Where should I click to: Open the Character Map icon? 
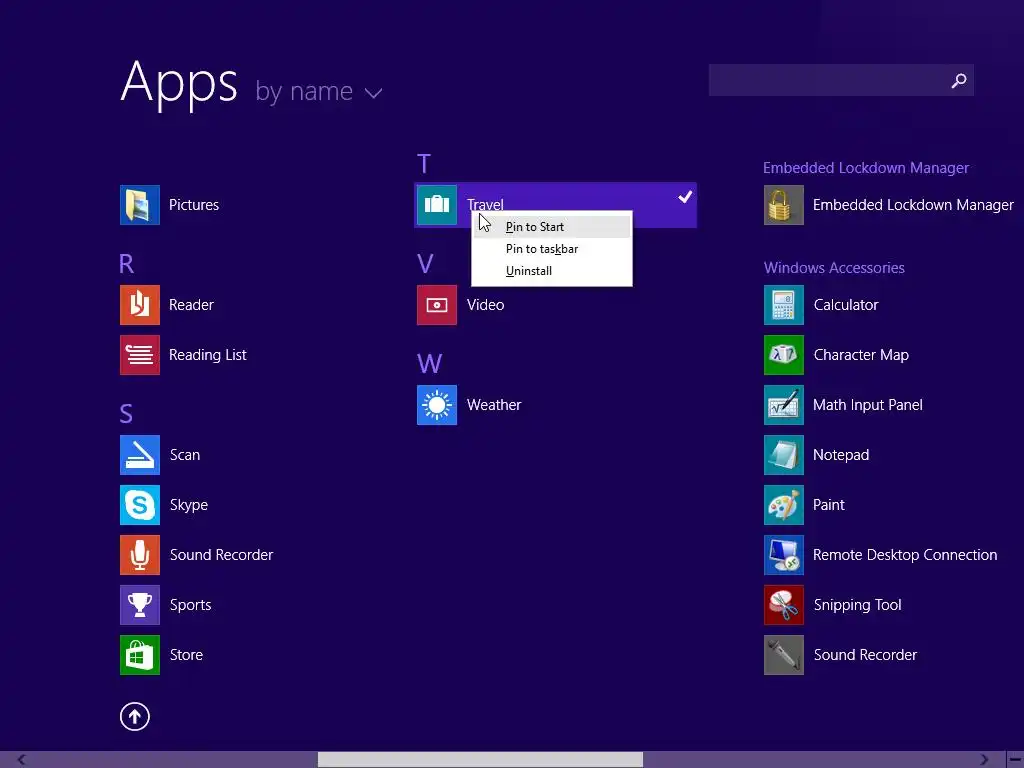(x=784, y=355)
